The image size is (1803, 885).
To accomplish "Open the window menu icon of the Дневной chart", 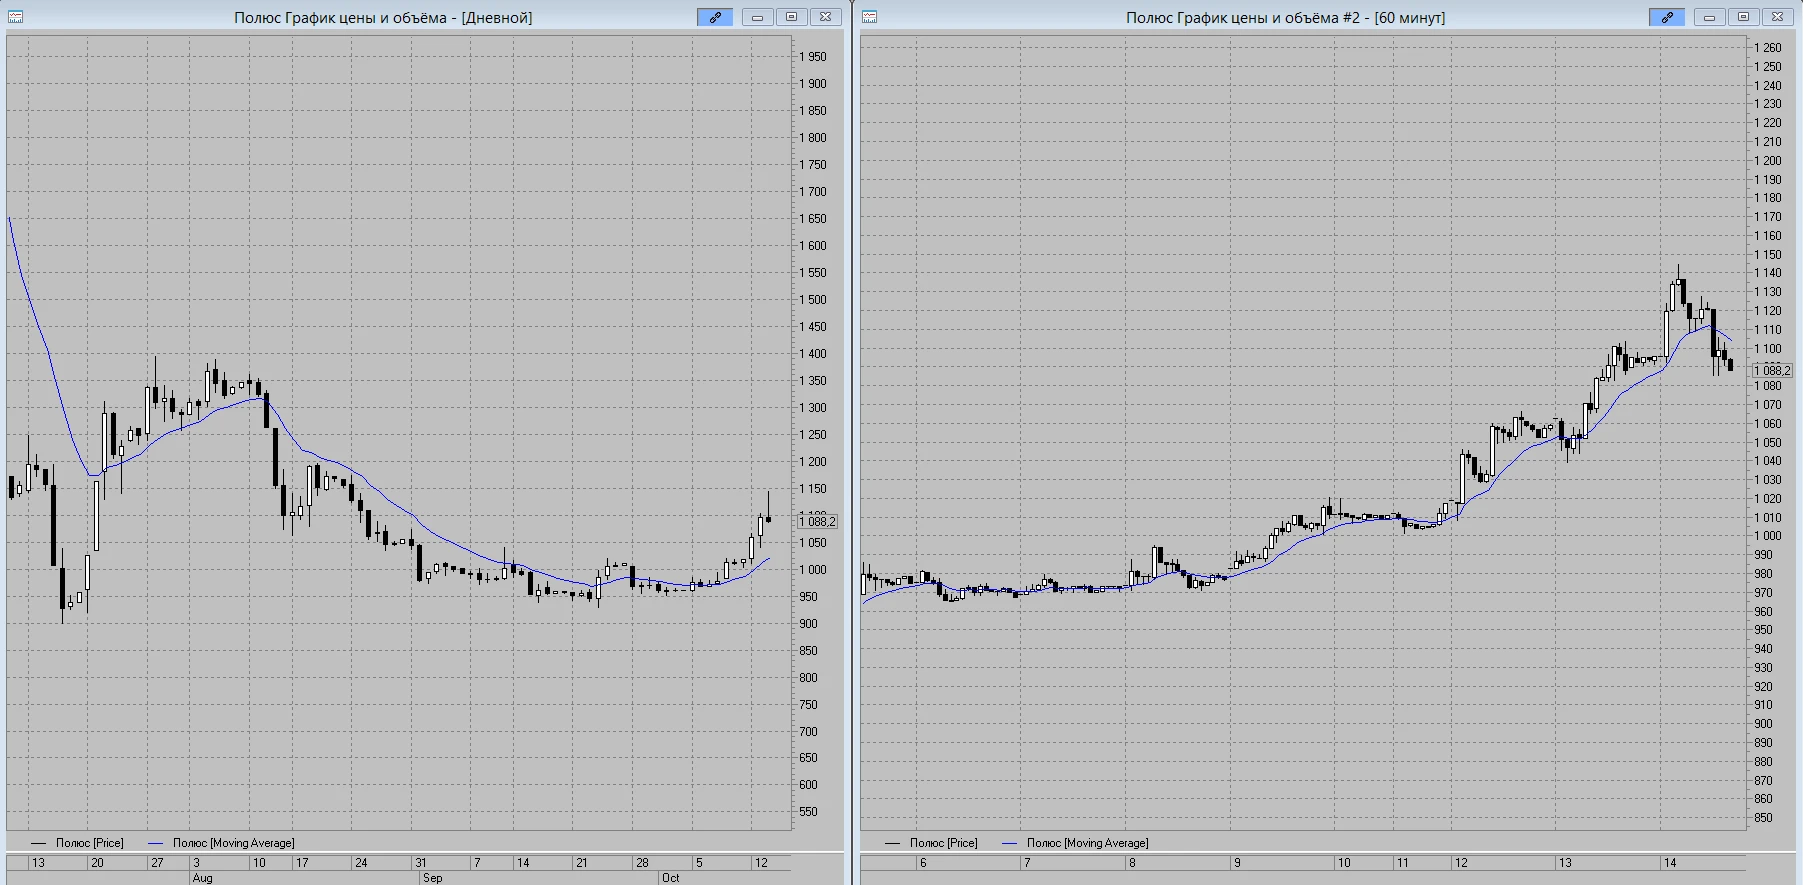I will pos(17,17).
